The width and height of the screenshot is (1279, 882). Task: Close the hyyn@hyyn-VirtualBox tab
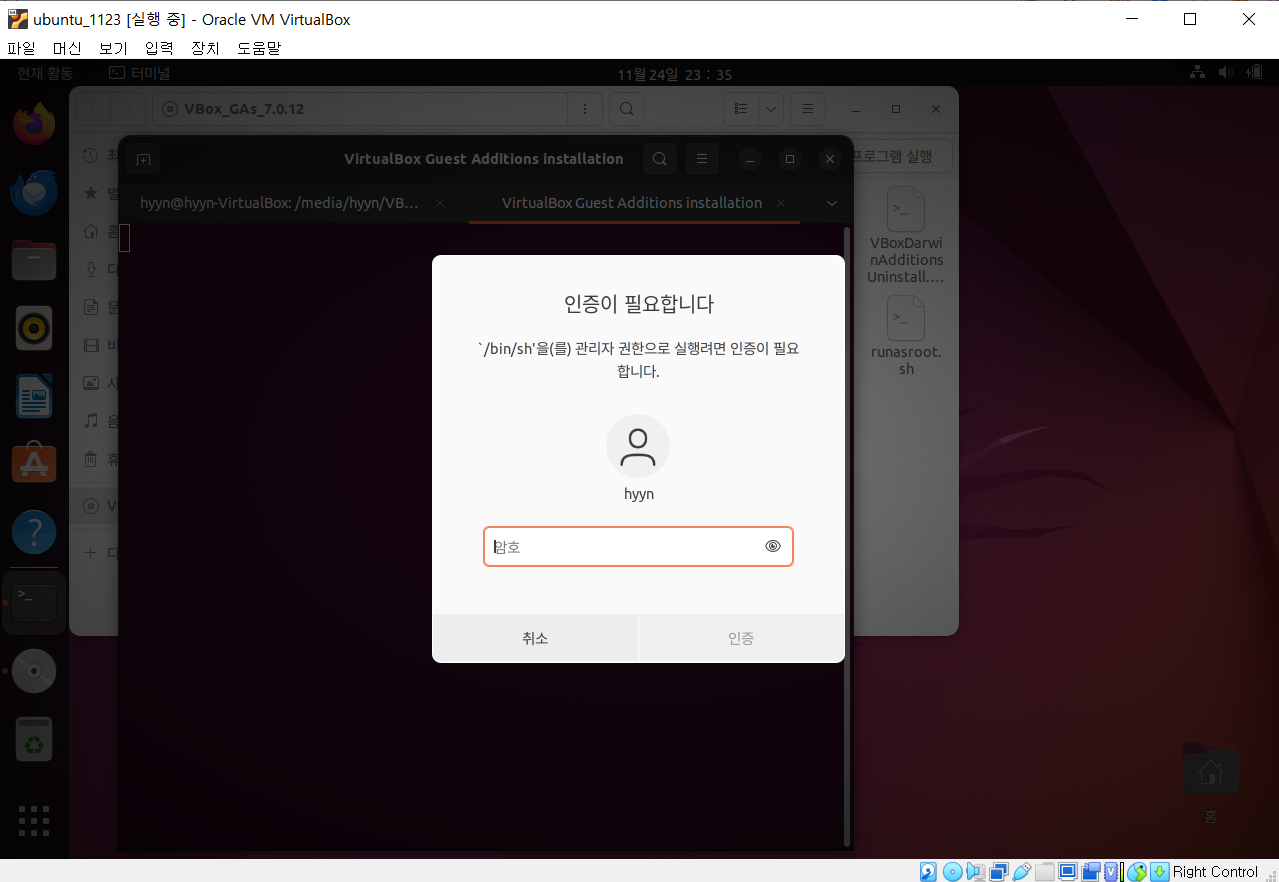(x=440, y=202)
